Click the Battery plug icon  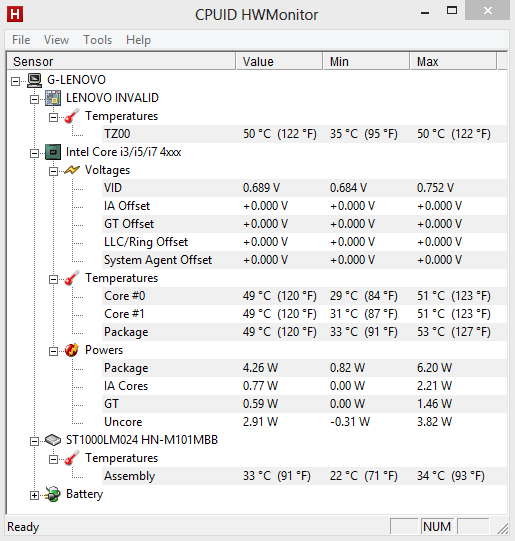pos(53,494)
